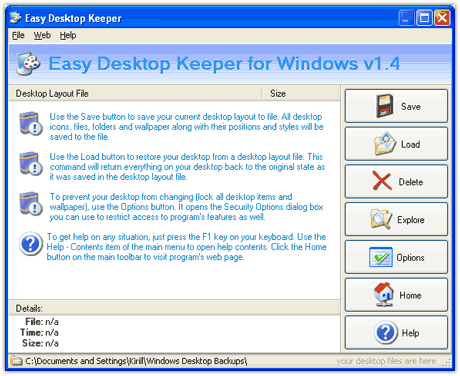Open the Help menu
The image size is (460, 376).
[x=68, y=35]
